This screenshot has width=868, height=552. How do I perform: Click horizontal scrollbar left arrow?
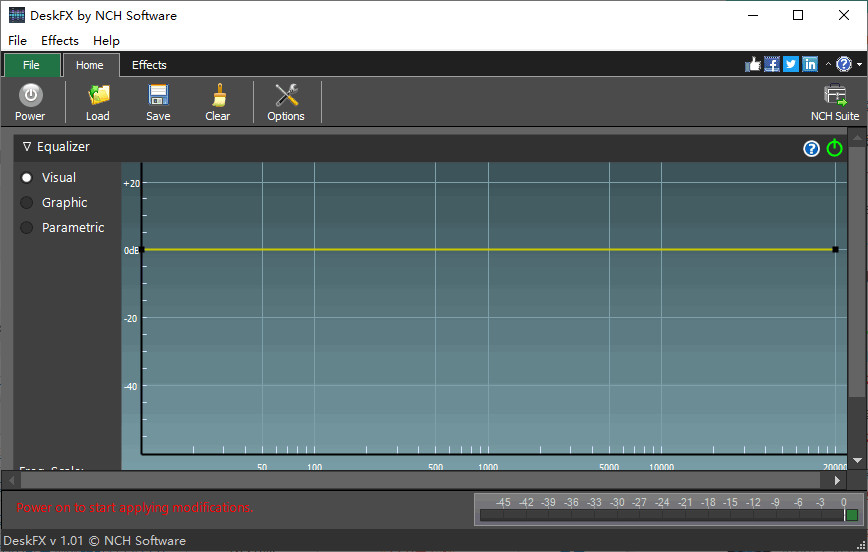point(11,480)
